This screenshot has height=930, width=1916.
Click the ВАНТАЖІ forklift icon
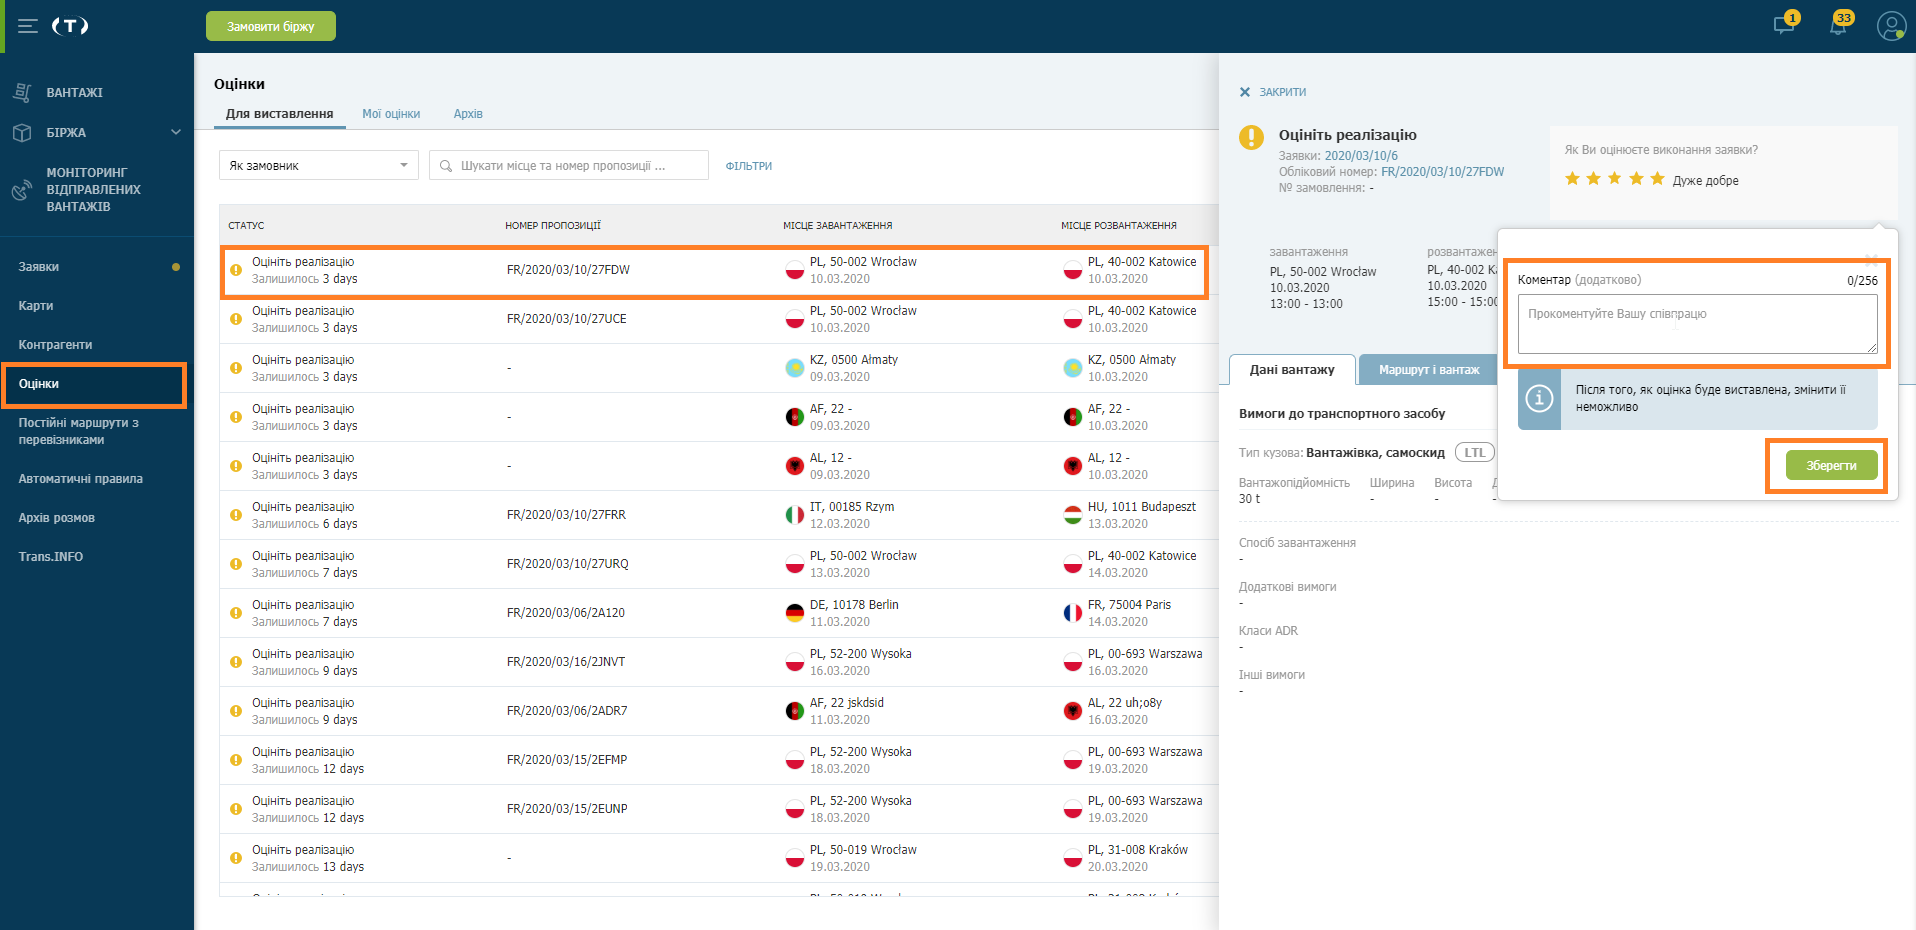pyautogui.click(x=22, y=92)
